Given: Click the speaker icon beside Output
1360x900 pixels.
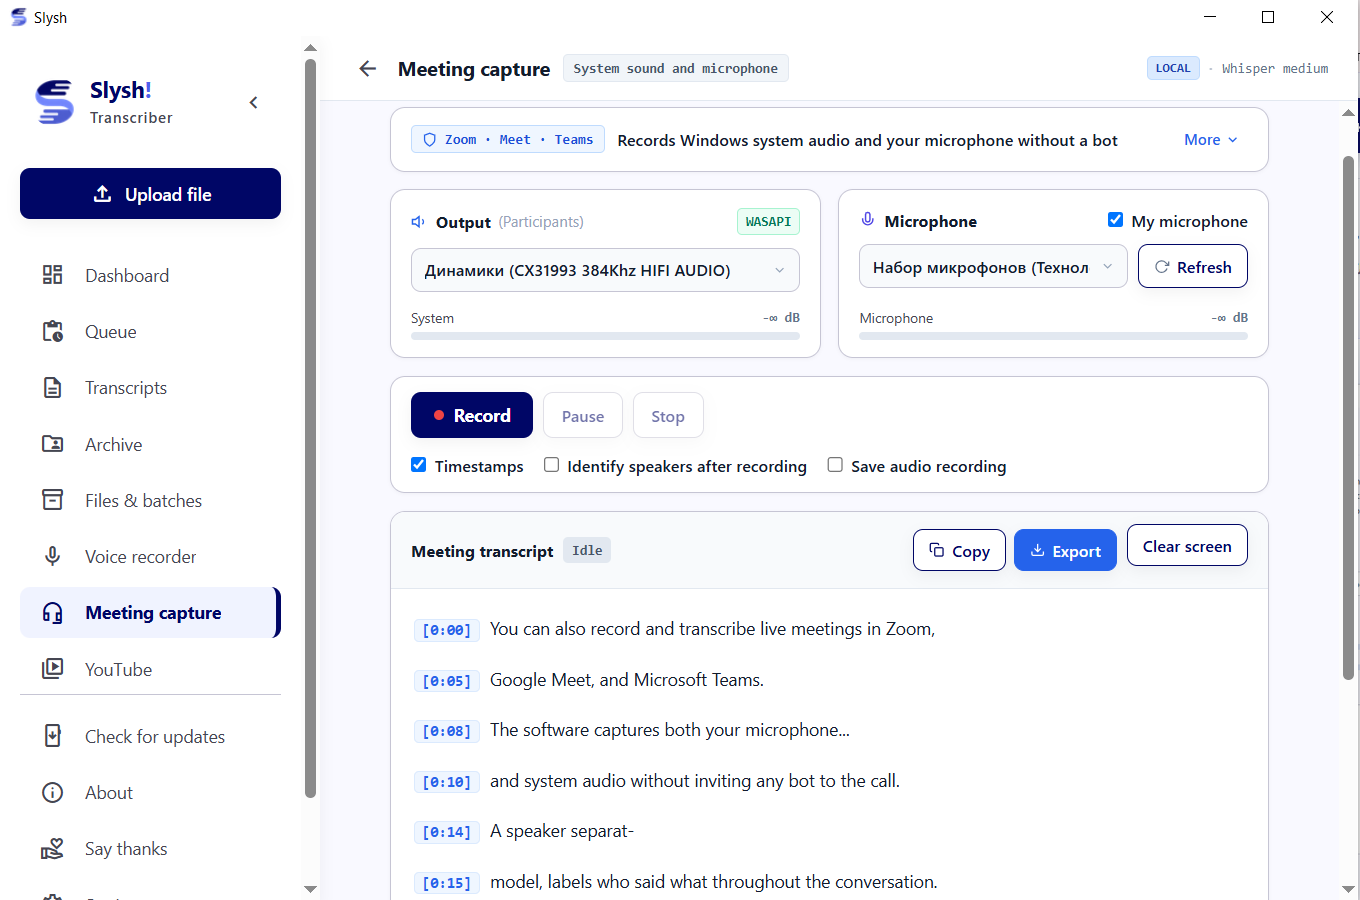Looking at the screenshot, I should click(418, 222).
